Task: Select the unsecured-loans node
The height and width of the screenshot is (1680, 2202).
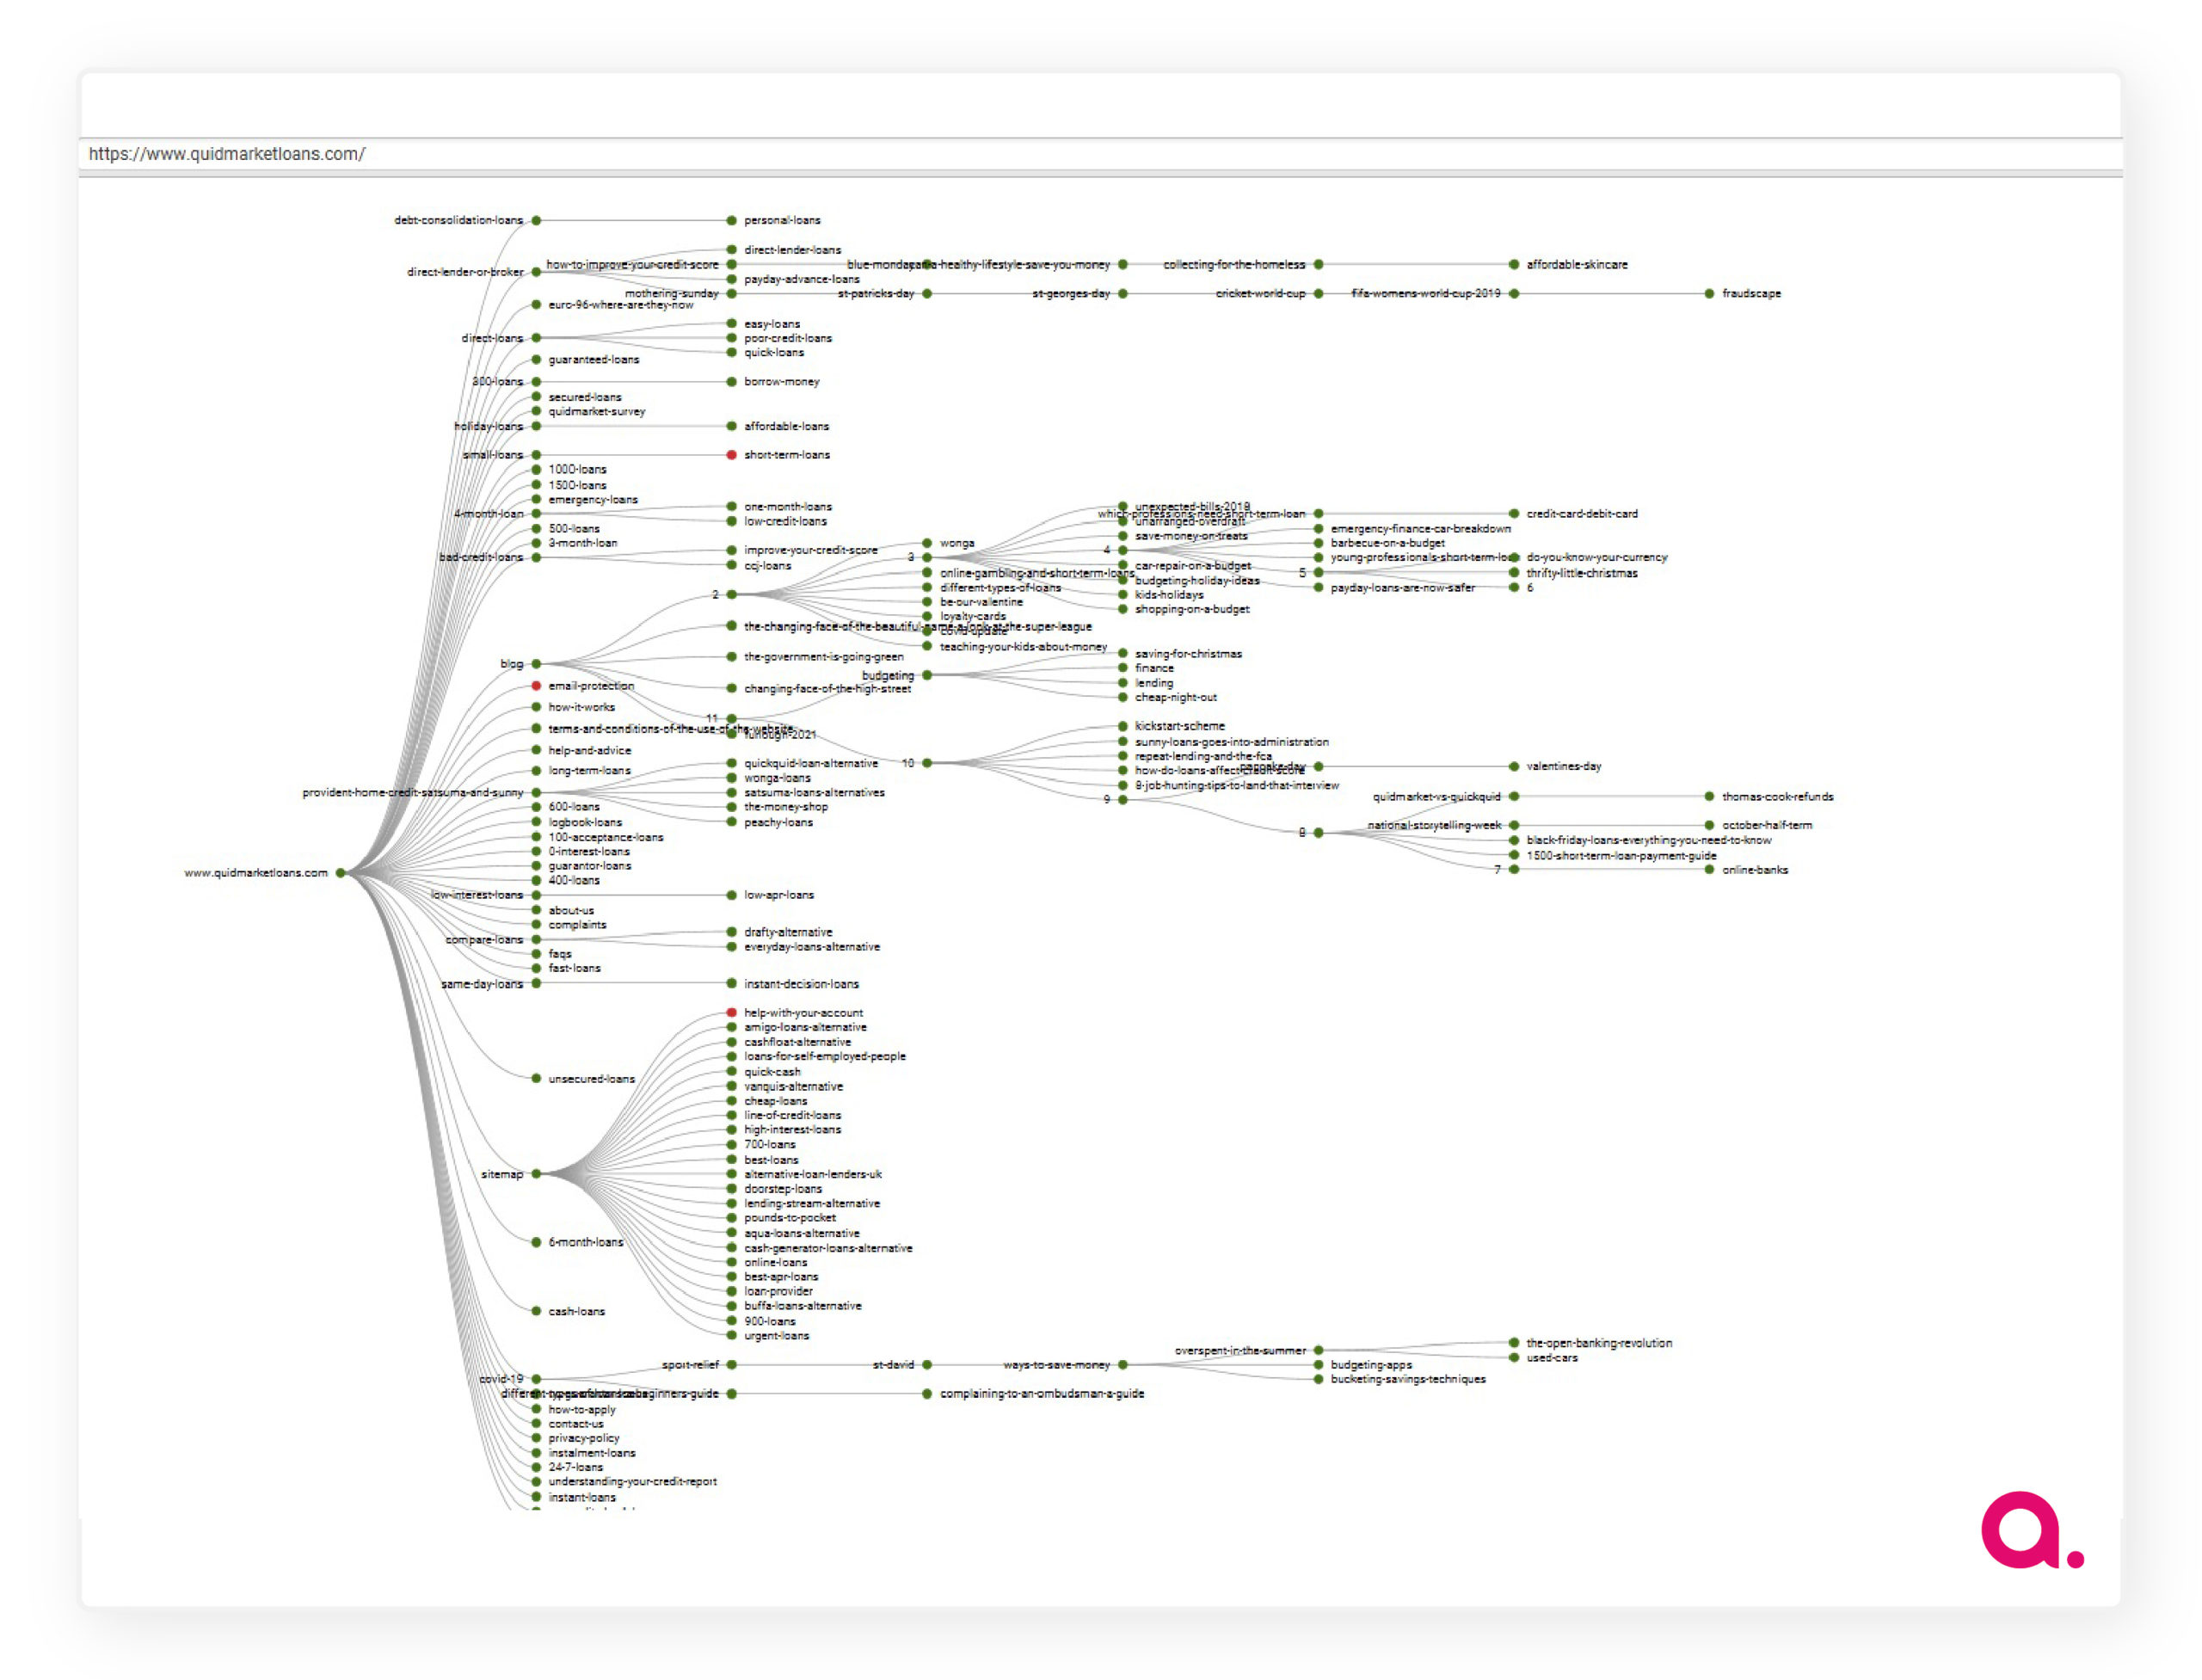Action: (x=536, y=1079)
